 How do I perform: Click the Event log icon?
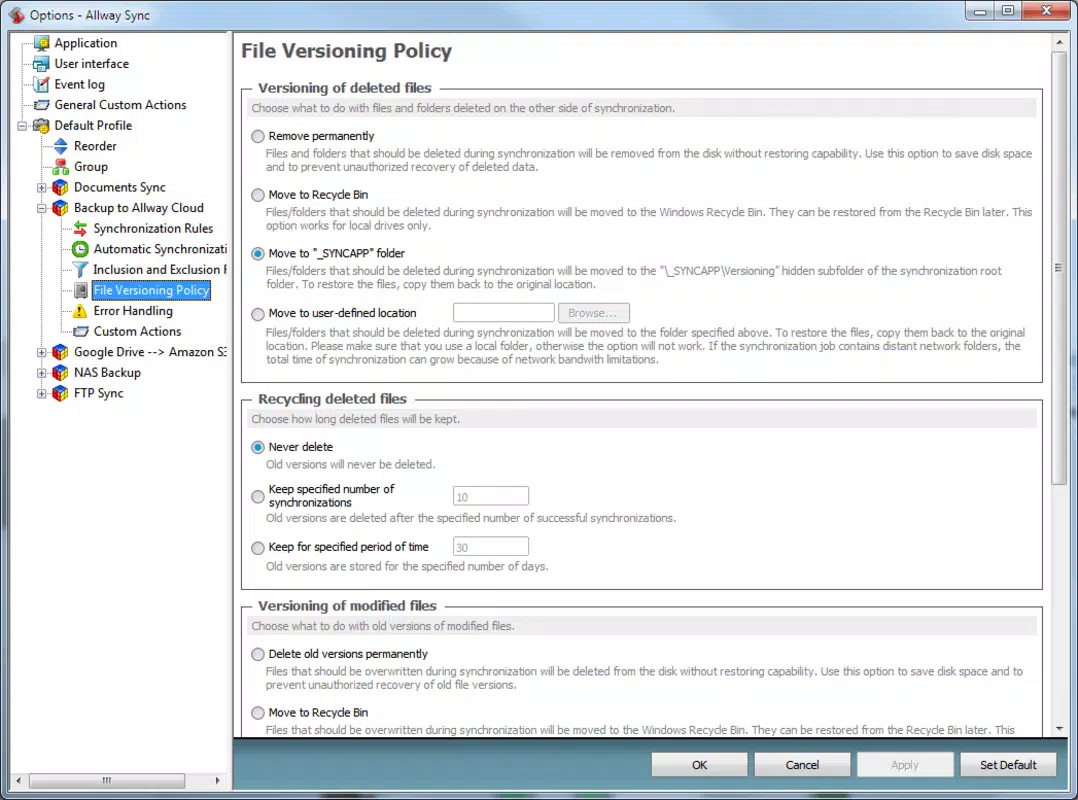(x=42, y=85)
